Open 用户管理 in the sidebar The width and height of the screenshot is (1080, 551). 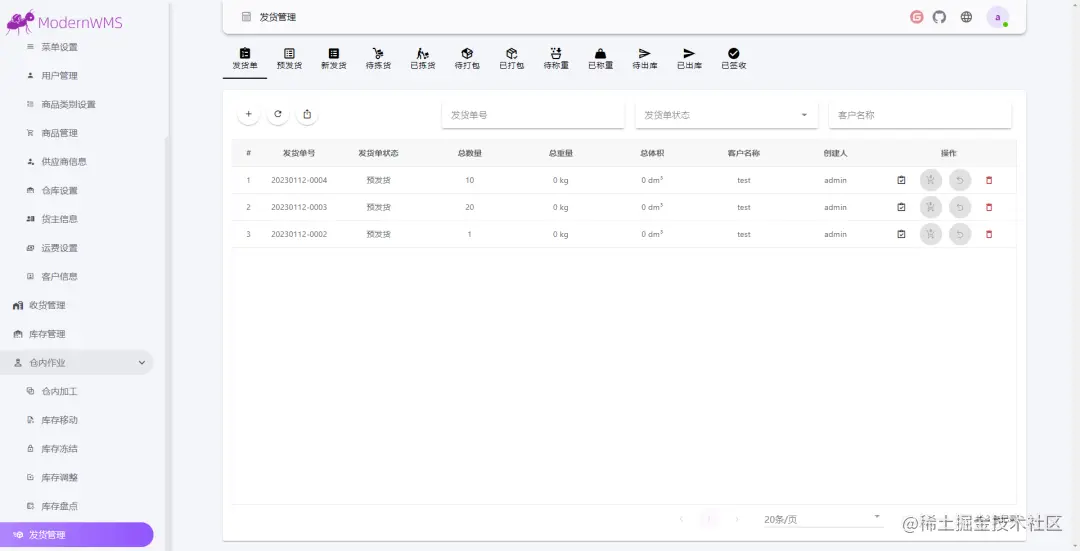click(59, 76)
